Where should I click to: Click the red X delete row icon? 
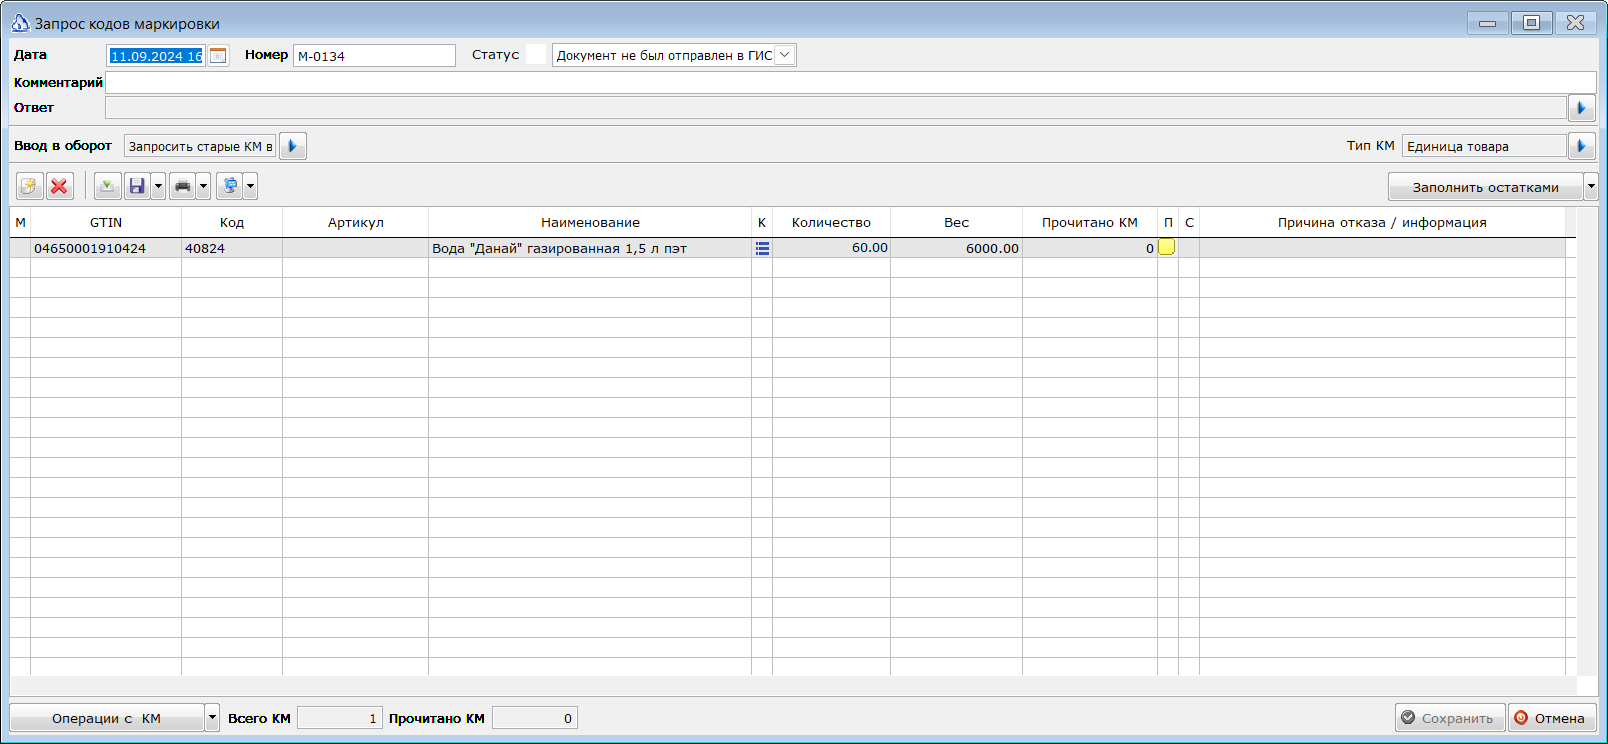[x=60, y=186]
